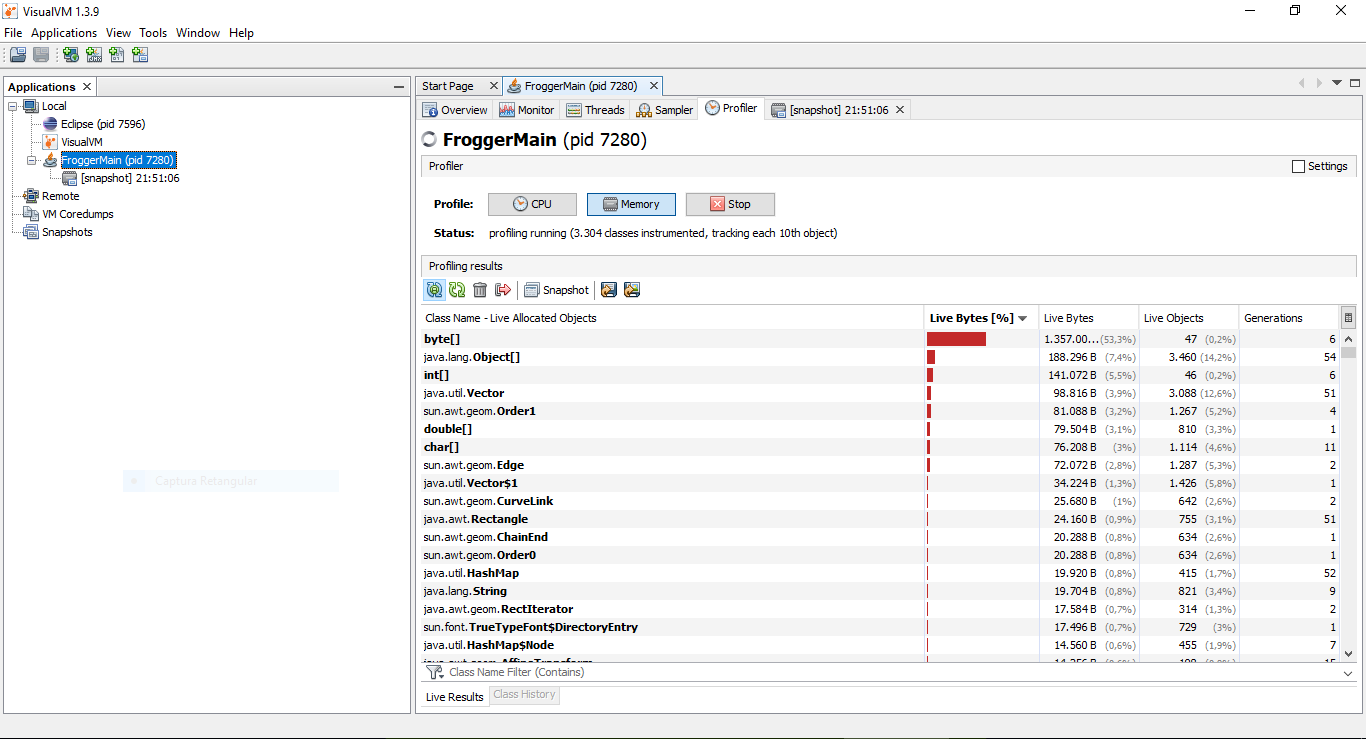This screenshot has width=1366, height=739.
Task: Click the Add VM Coredump toolbar icon
Action: click(x=117, y=55)
